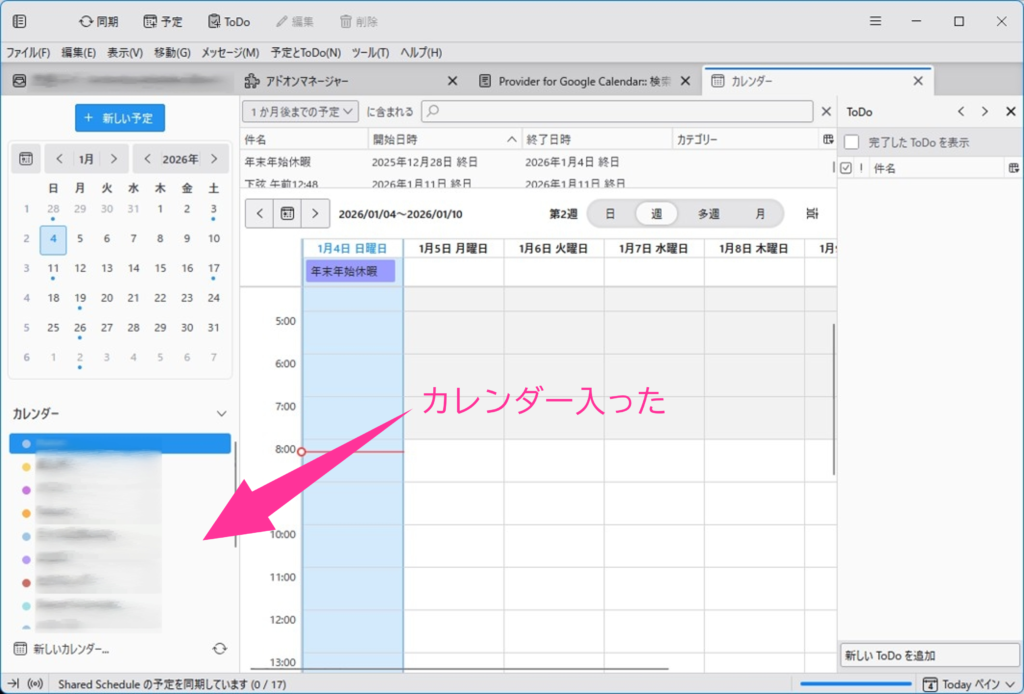Collapse the カレンダー list section
The image size is (1024, 694).
[221, 413]
